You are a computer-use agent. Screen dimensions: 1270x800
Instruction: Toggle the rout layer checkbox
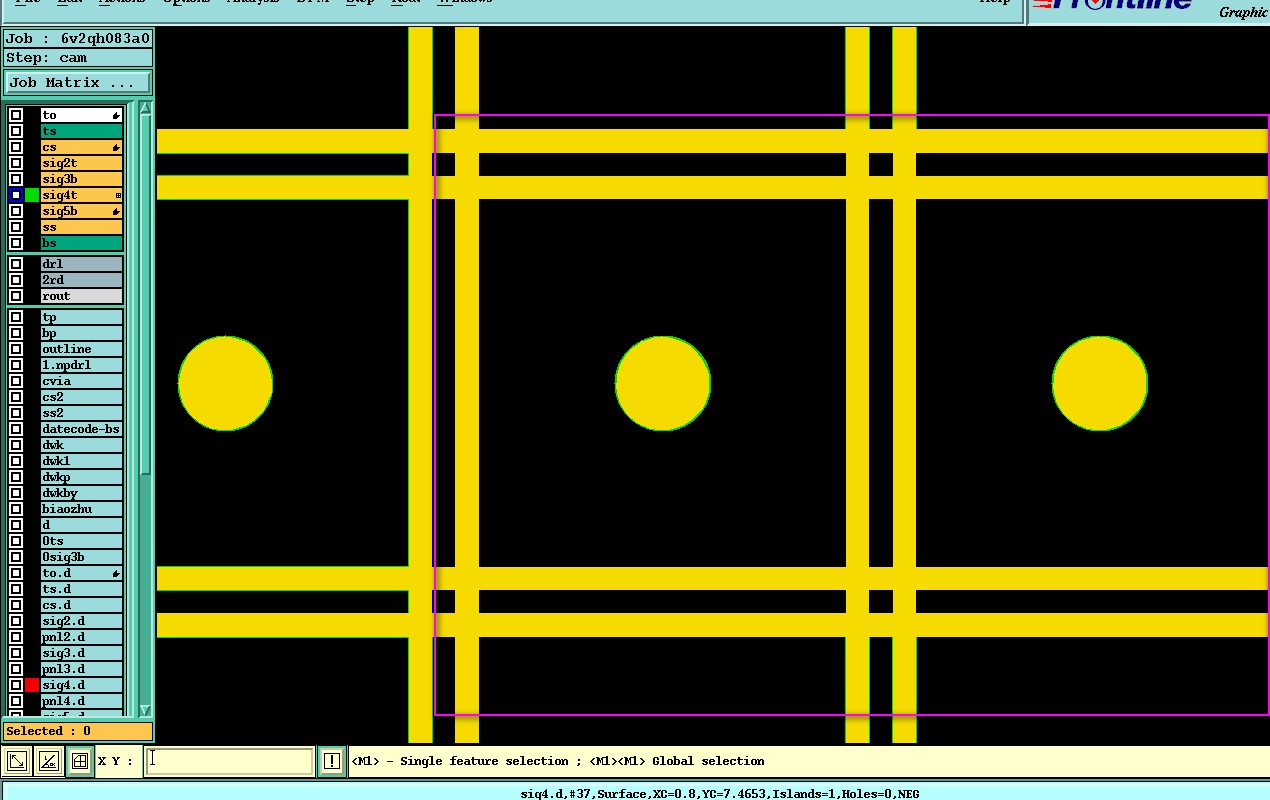(16, 296)
